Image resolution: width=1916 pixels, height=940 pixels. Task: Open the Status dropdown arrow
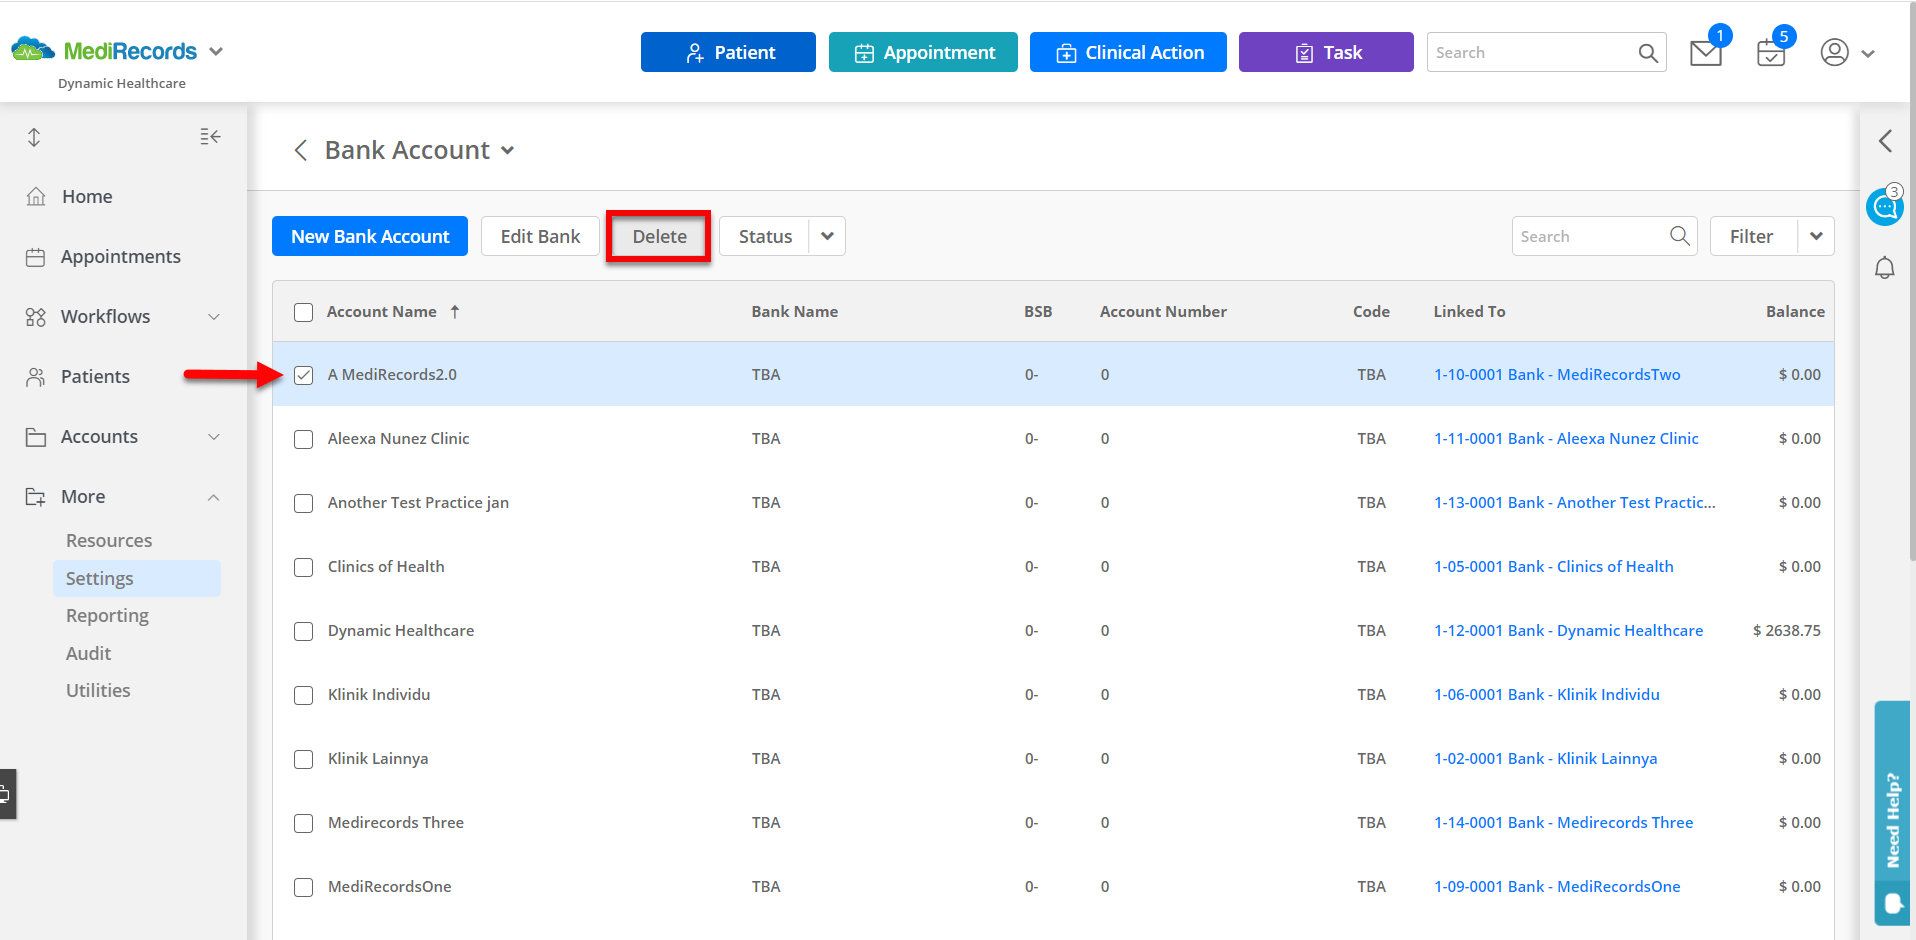pos(827,236)
